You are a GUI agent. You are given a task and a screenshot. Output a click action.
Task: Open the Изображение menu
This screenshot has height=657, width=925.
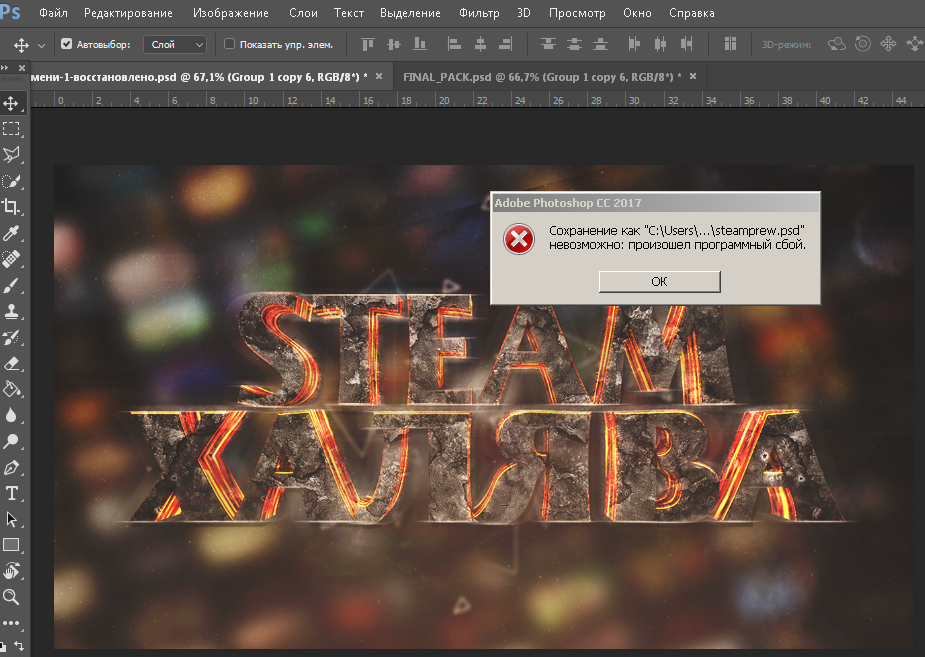[231, 13]
